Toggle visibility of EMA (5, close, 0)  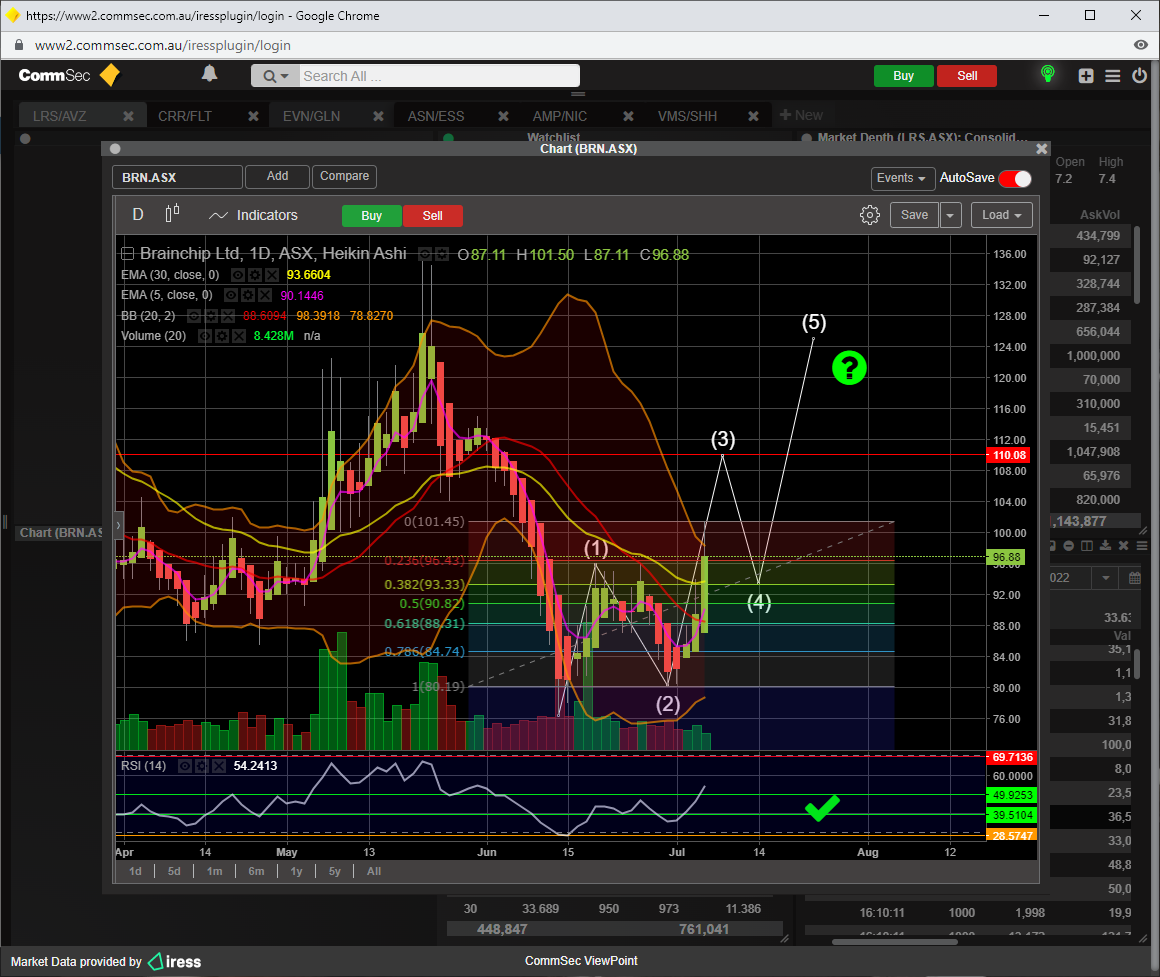232,295
